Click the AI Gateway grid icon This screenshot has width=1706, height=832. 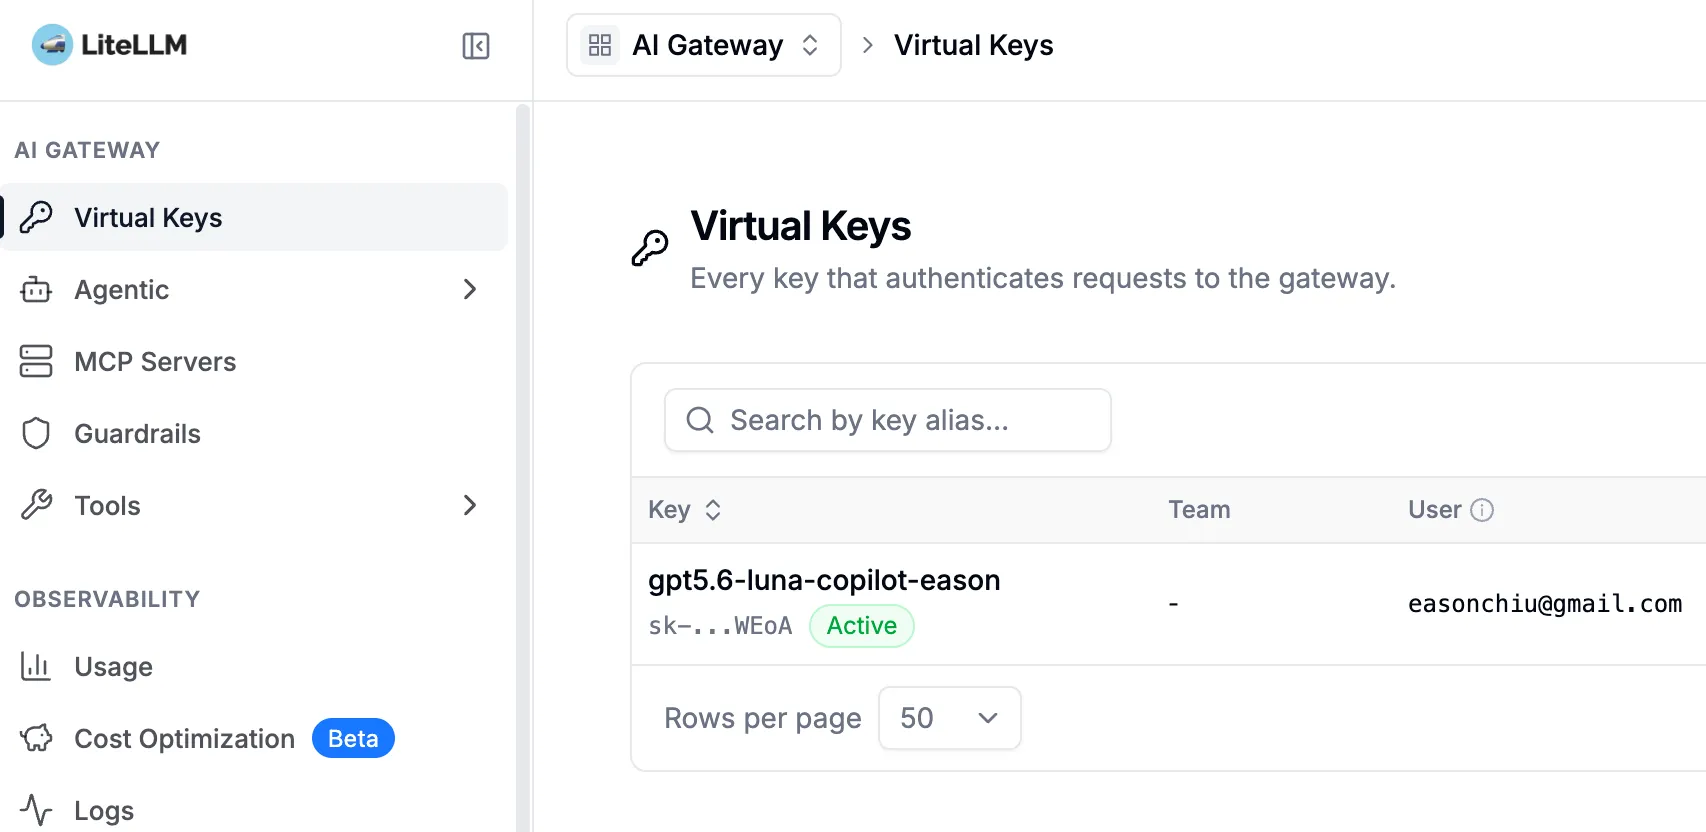click(600, 45)
